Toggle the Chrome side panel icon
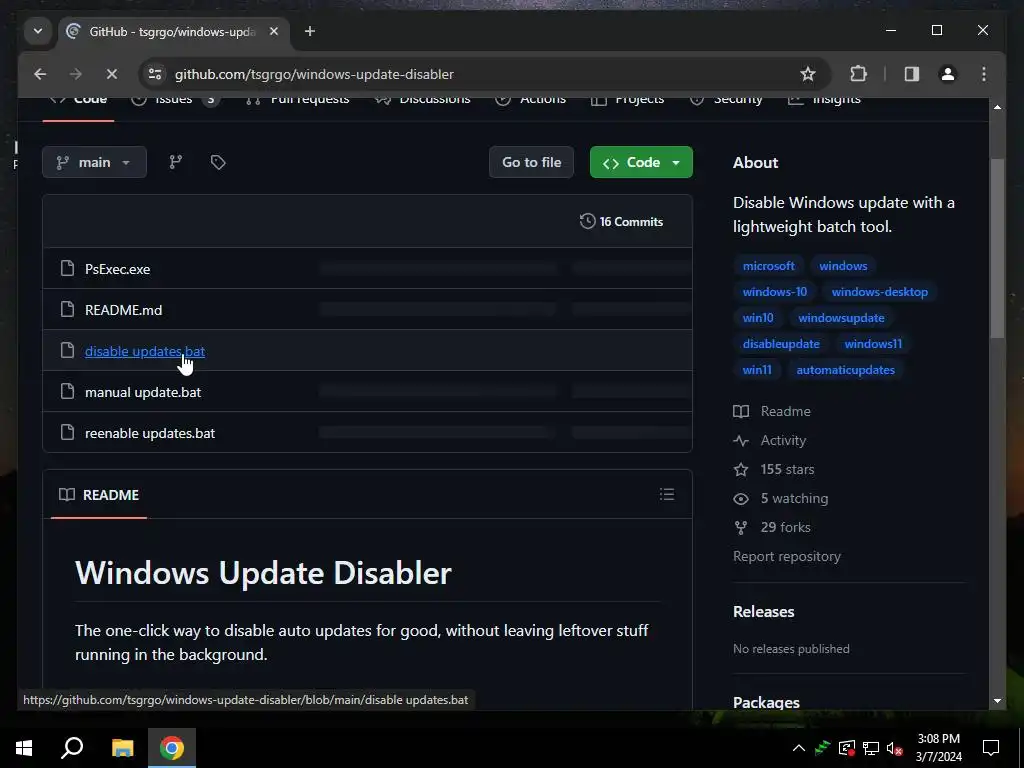The width and height of the screenshot is (1024, 768). [x=912, y=74]
